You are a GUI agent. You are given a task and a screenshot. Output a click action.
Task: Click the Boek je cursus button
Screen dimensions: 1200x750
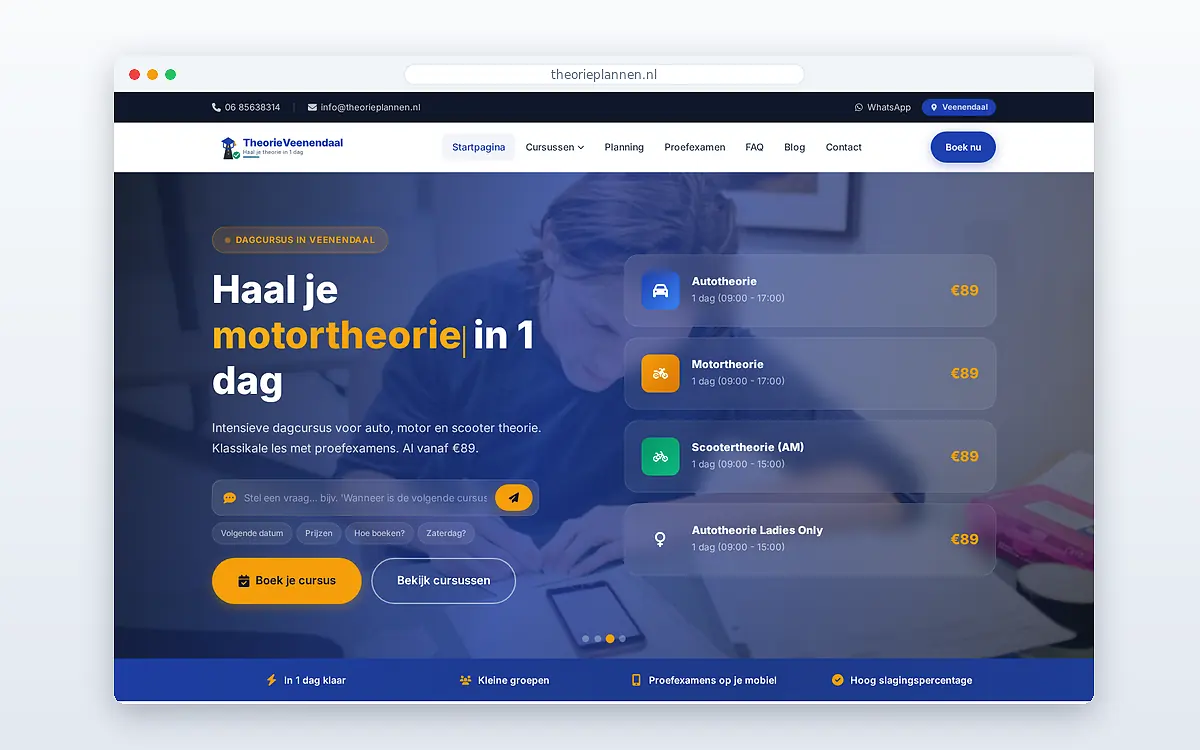(x=286, y=581)
